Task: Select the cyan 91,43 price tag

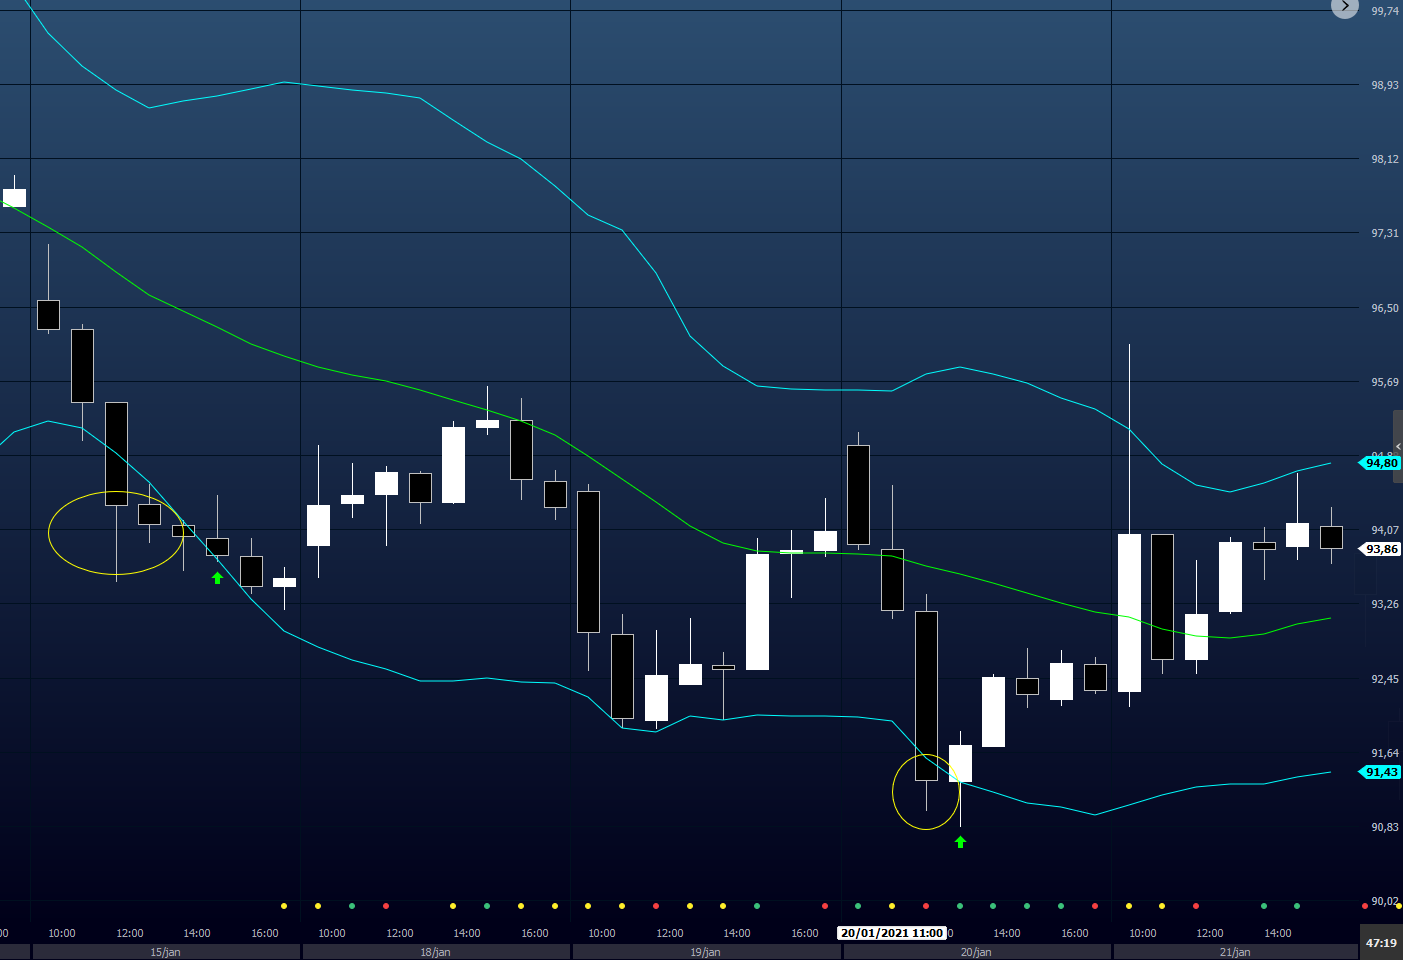Action: [1380, 772]
